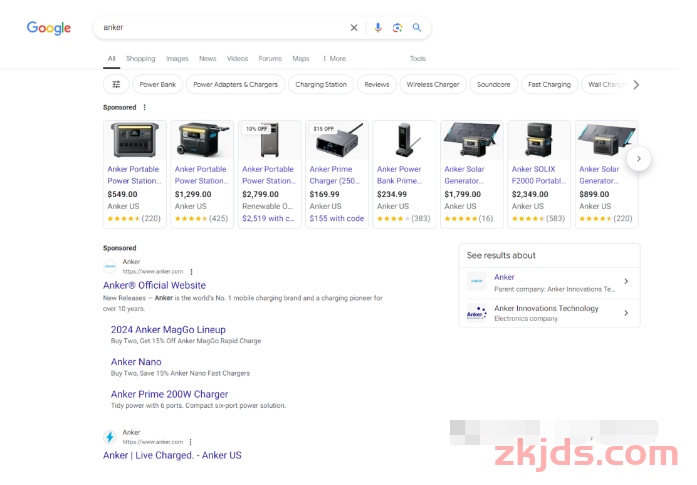This screenshot has width=697, height=485.
Task: Click lightning bolt favicon of Anker US result
Action: point(110,437)
